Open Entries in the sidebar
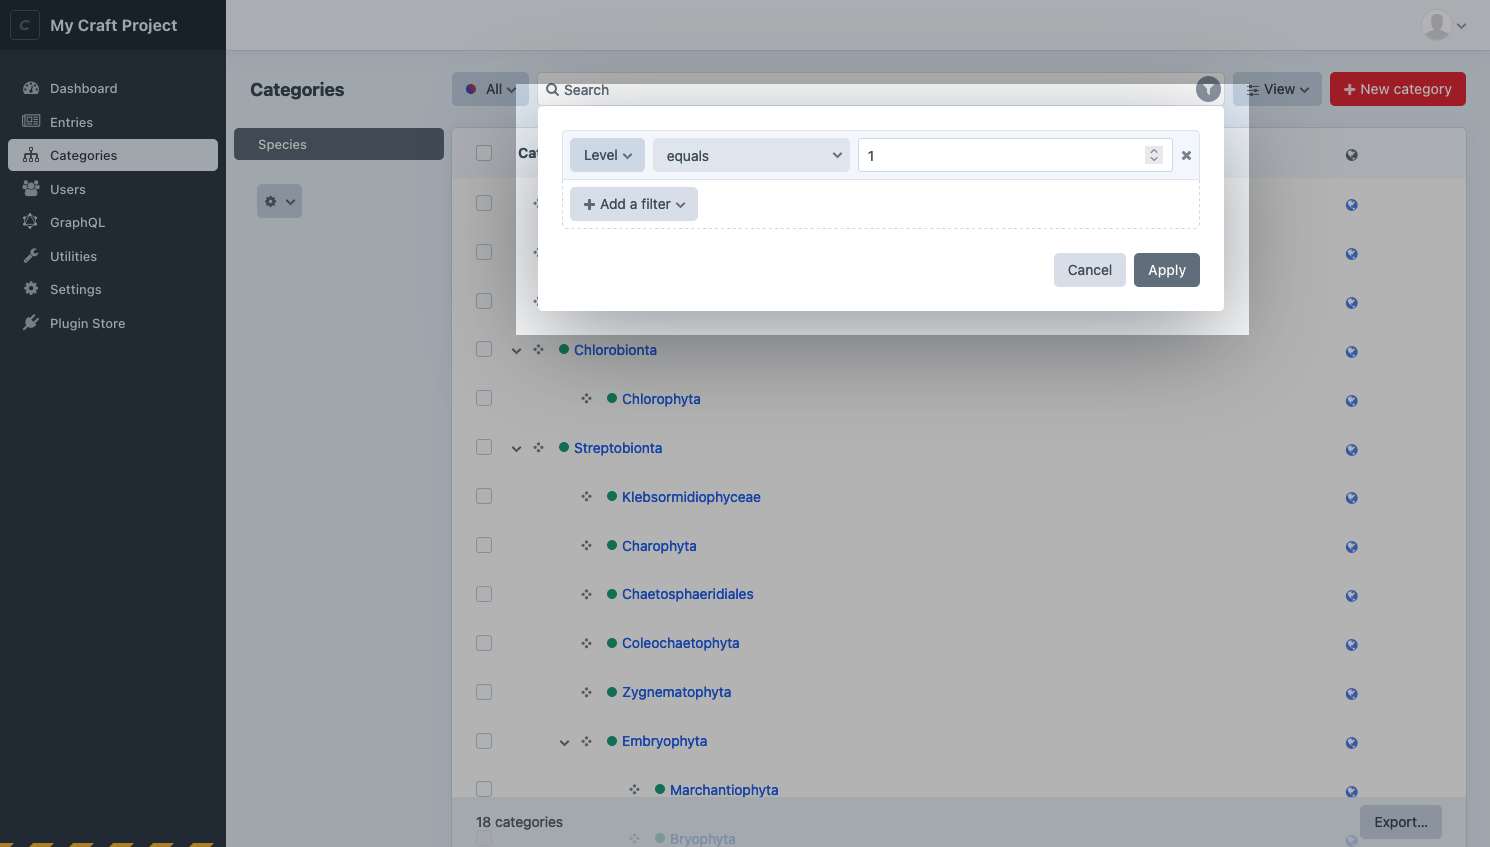The height and width of the screenshot is (847, 1490). tap(71, 122)
